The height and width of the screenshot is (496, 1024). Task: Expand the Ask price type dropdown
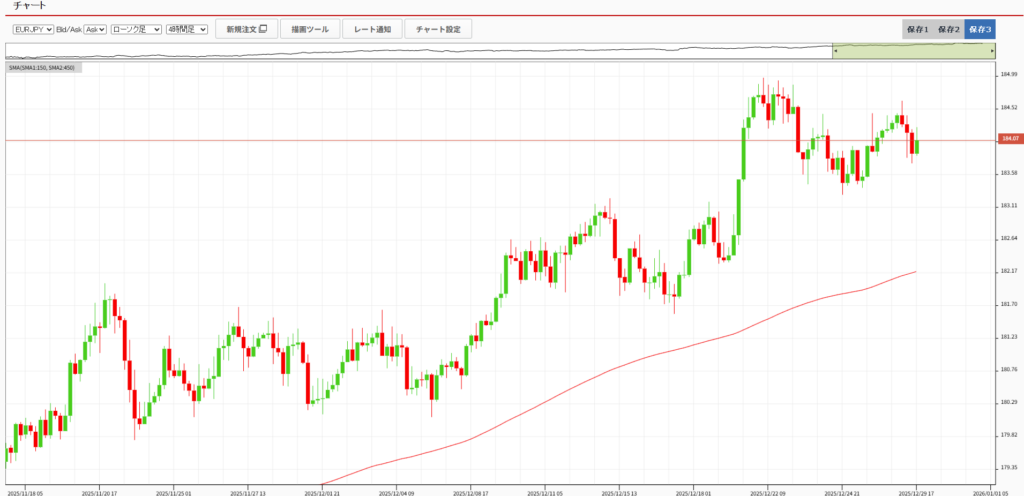[95, 29]
